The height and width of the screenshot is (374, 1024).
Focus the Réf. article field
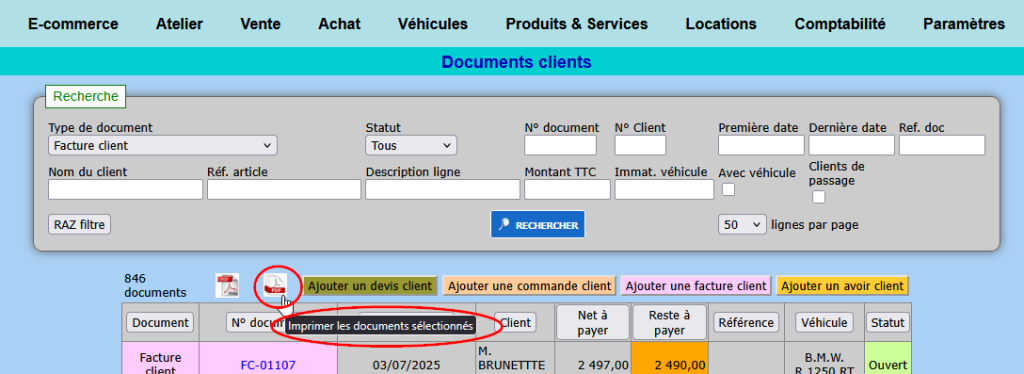tap(284, 189)
